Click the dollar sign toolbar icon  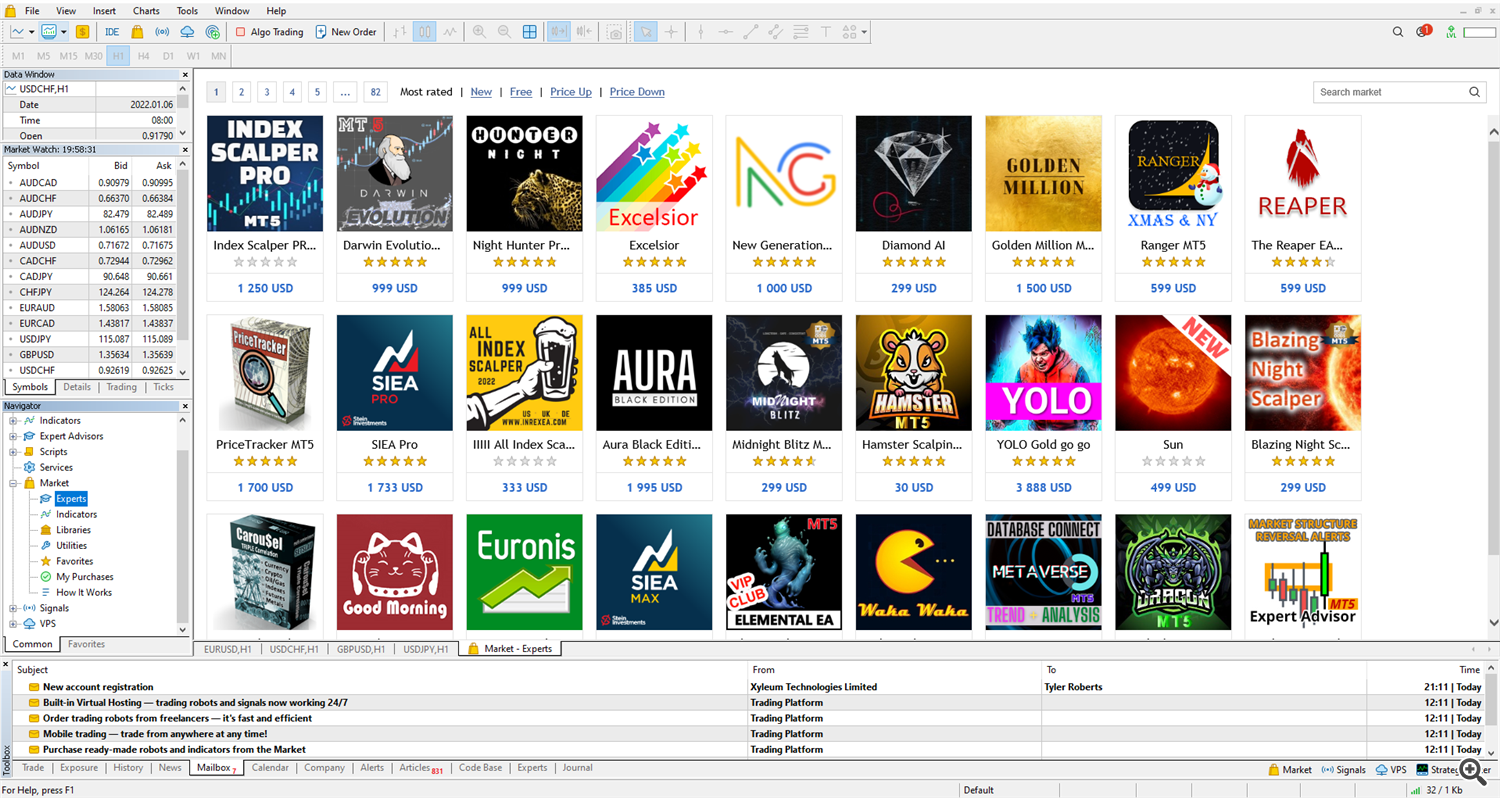(x=81, y=32)
